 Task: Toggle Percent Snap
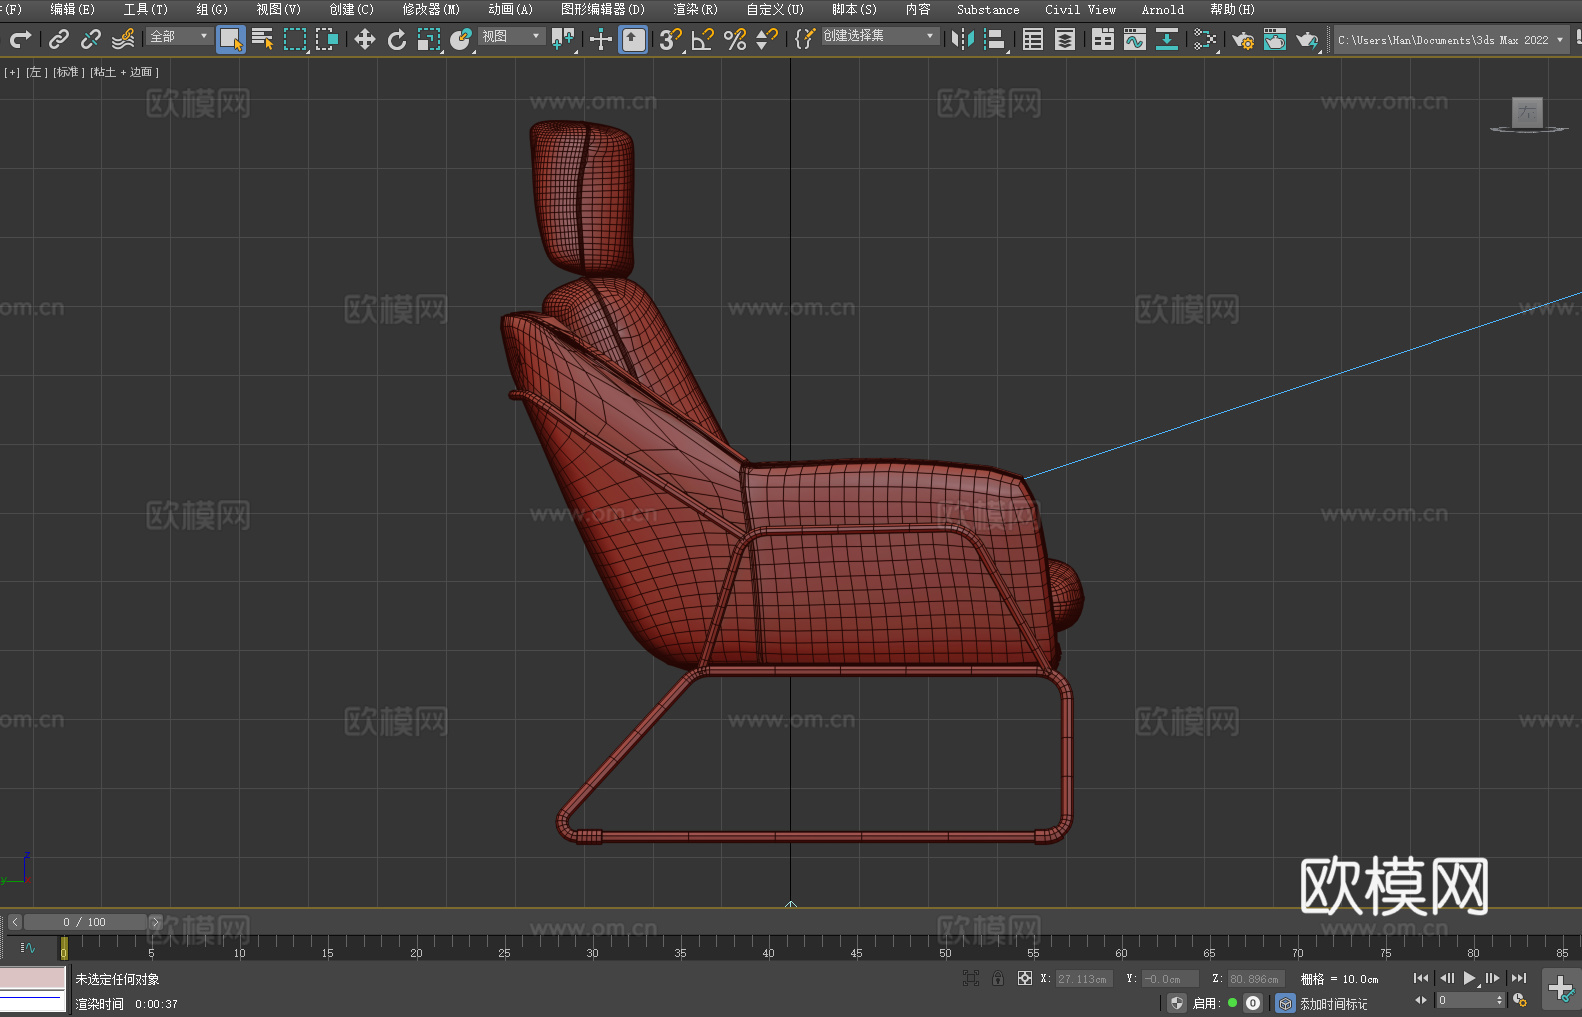tap(735, 39)
